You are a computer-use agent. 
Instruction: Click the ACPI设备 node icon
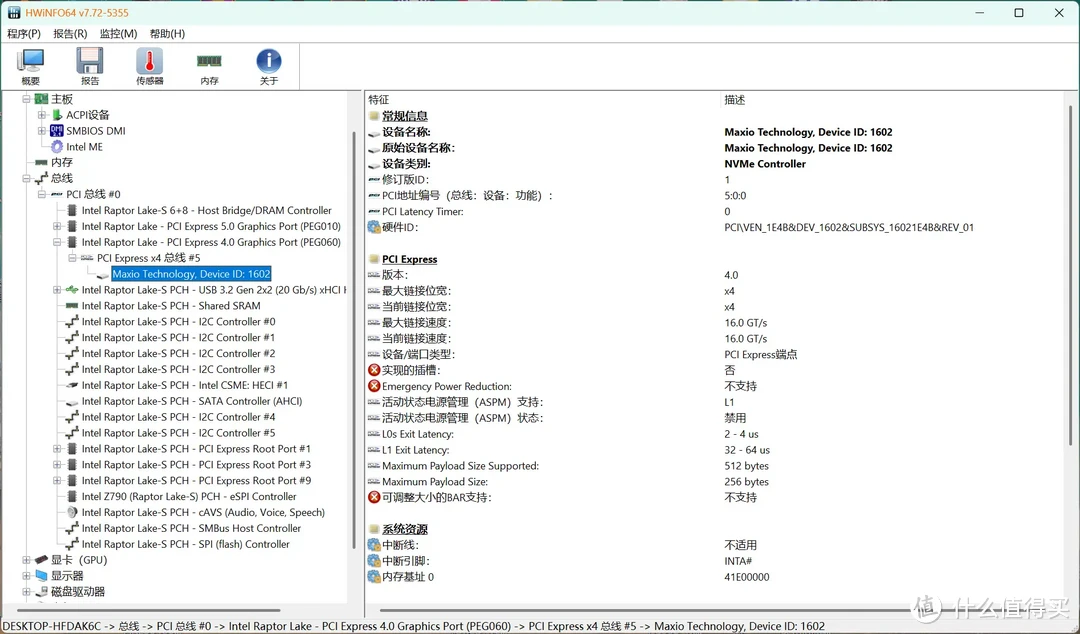57,115
